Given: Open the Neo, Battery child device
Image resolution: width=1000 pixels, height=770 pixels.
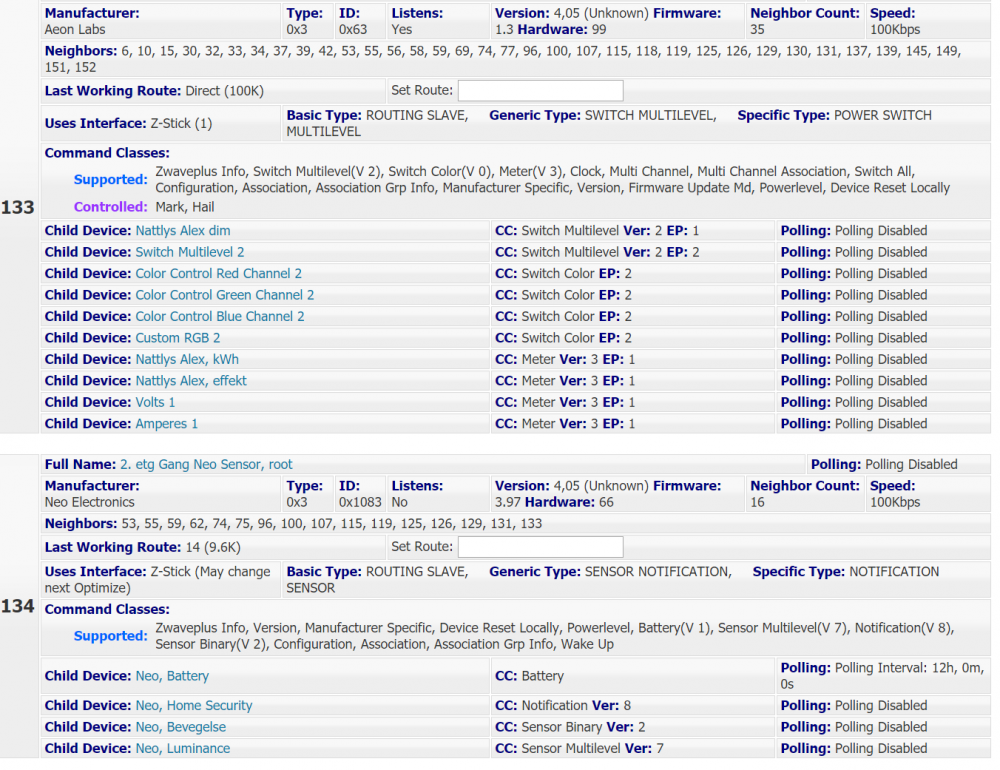Looking at the screenshot, I should coord(172,677).
